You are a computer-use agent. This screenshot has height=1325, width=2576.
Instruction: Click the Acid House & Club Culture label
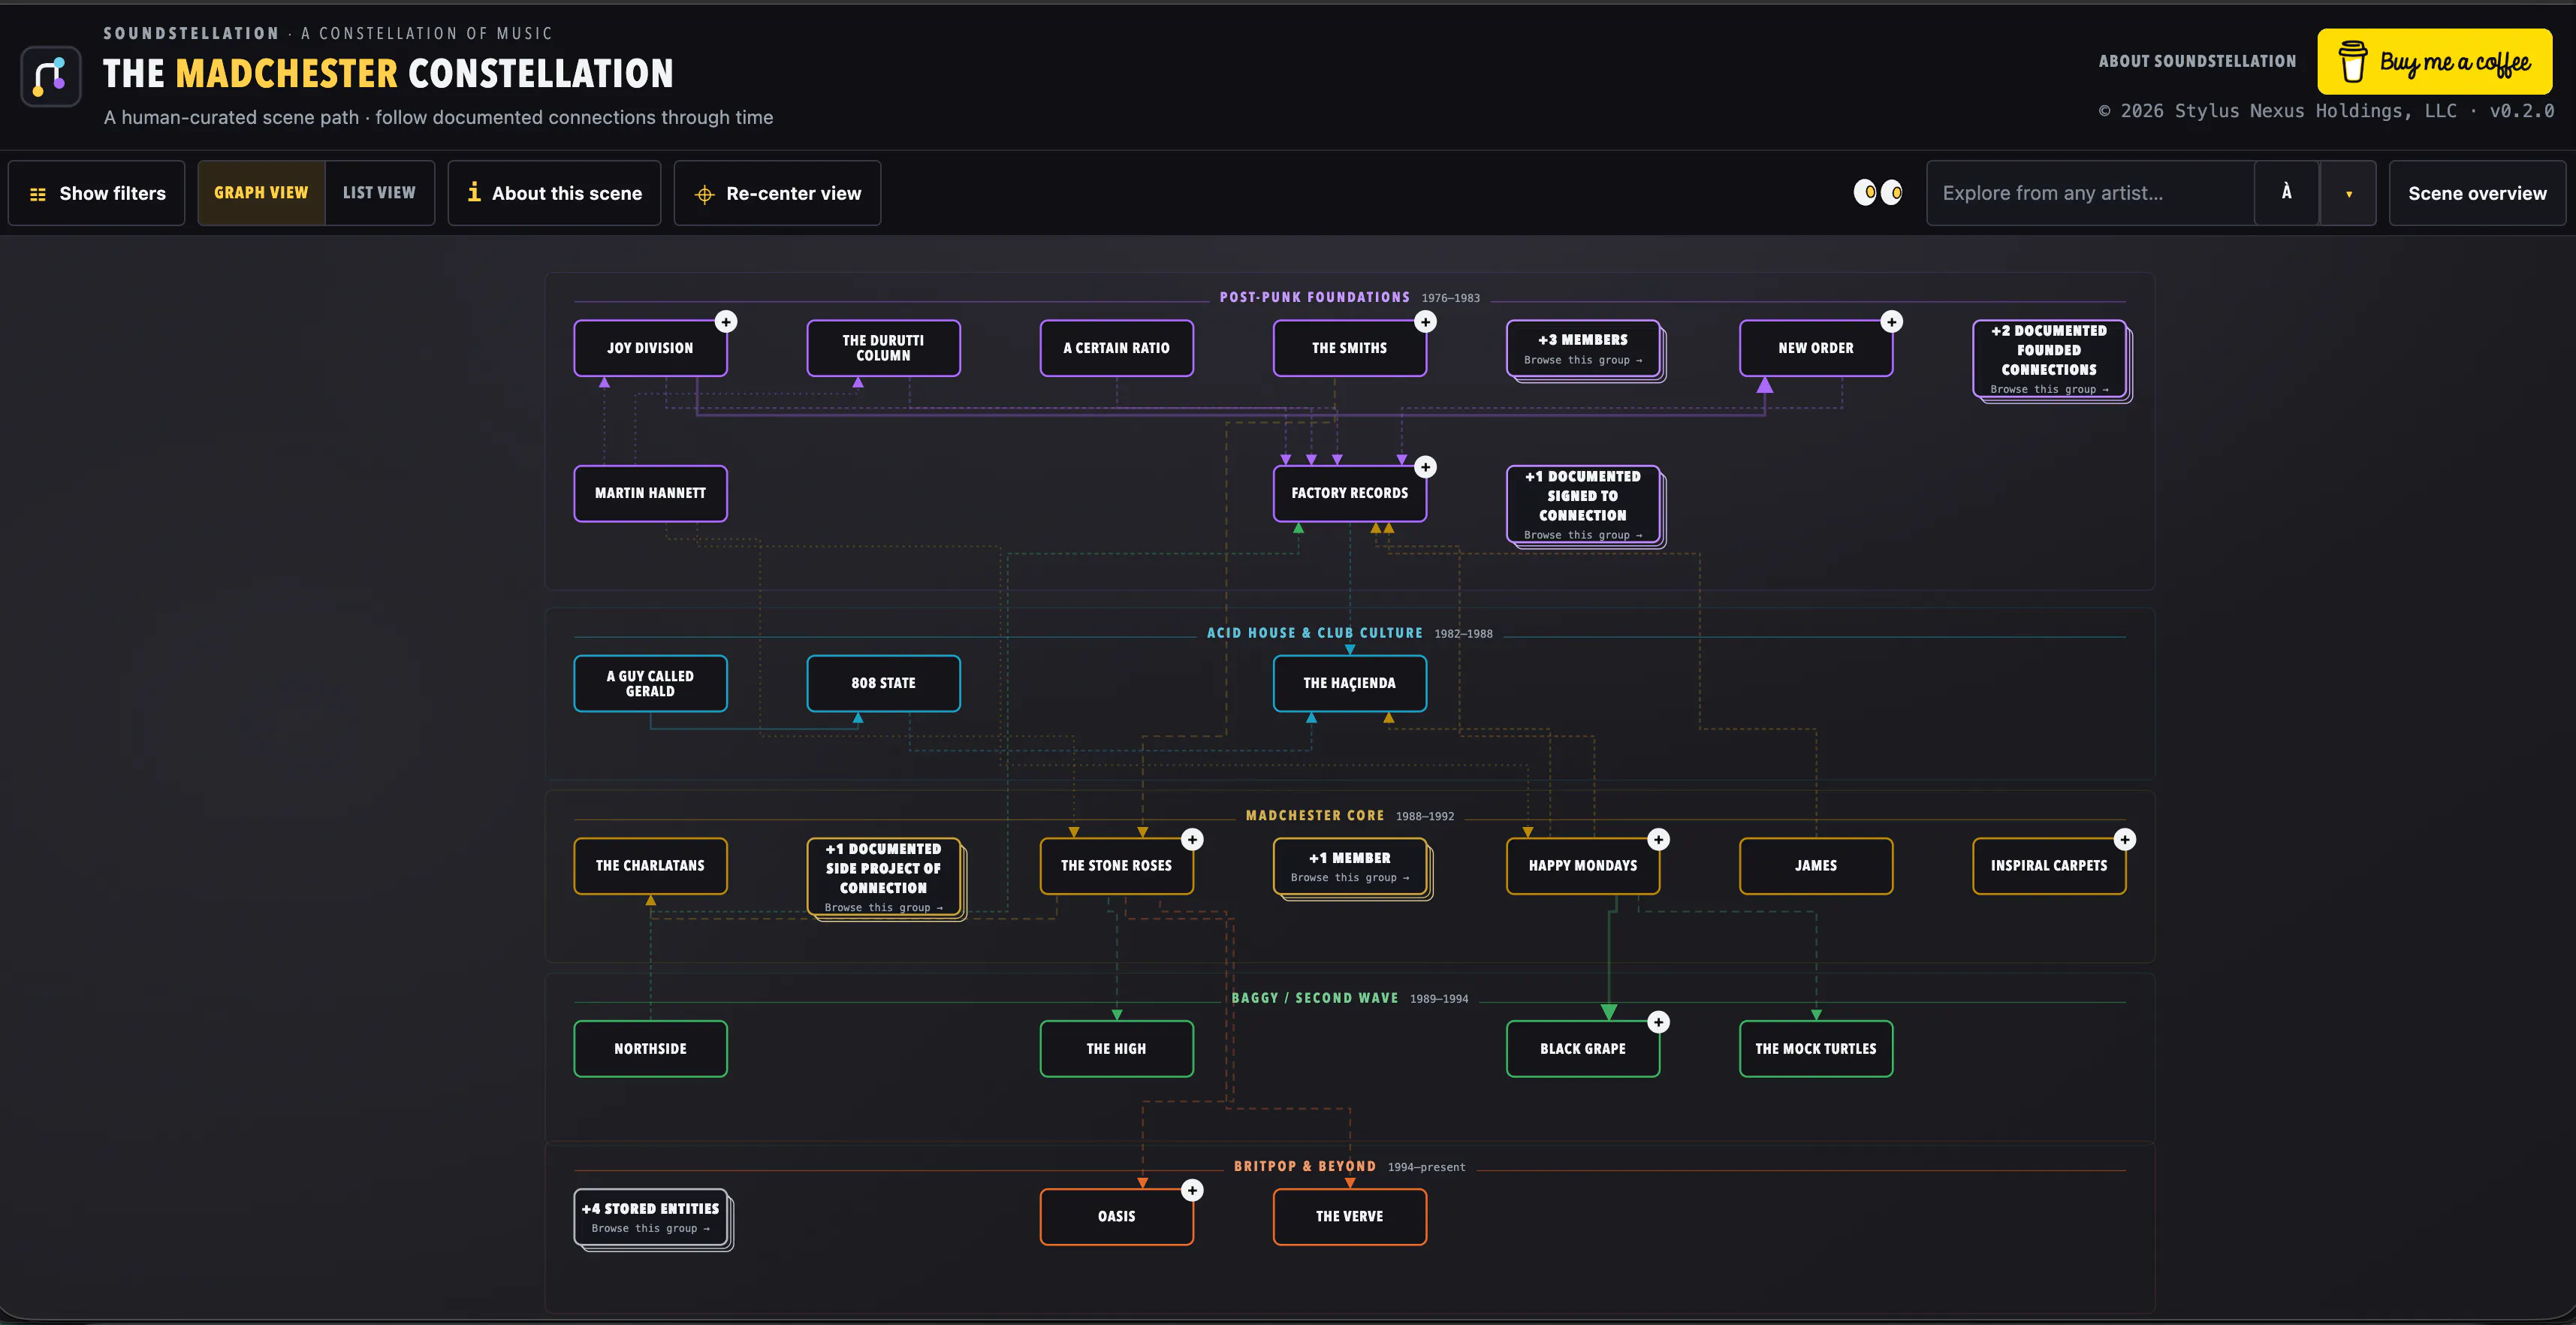click(1314, 633)
